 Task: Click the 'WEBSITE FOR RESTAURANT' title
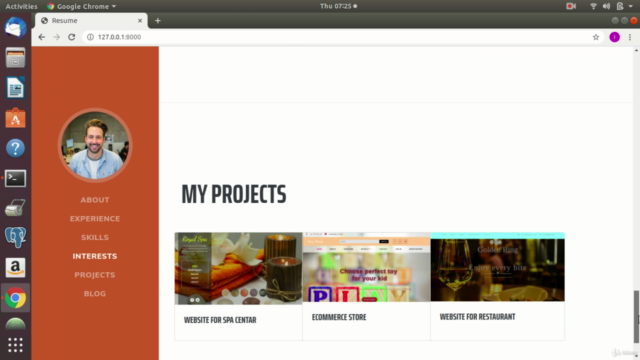477,317
